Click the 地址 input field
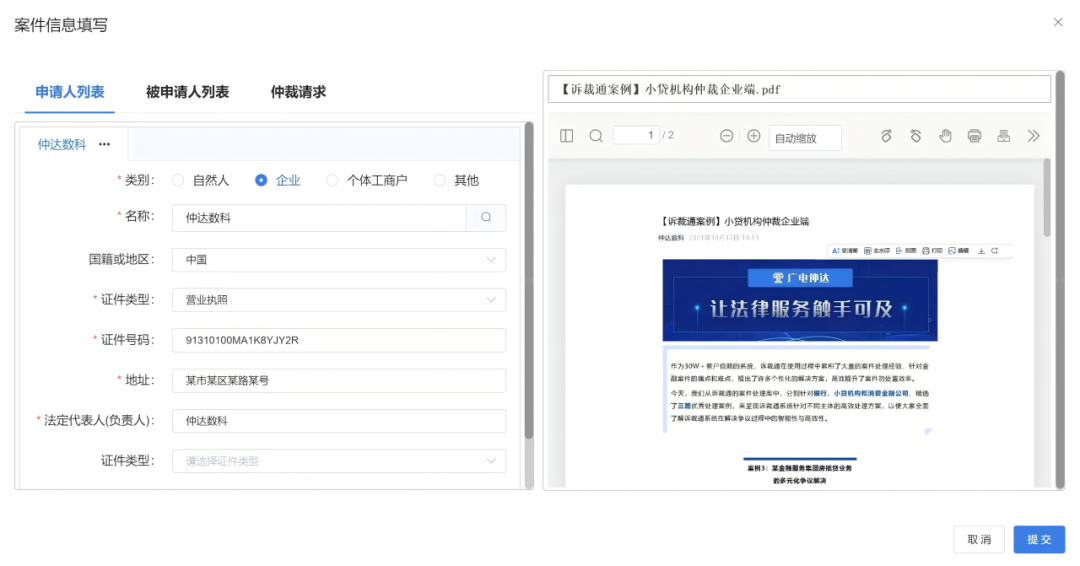The height and width of the screenshot is (566, 1080). [339, 380]
